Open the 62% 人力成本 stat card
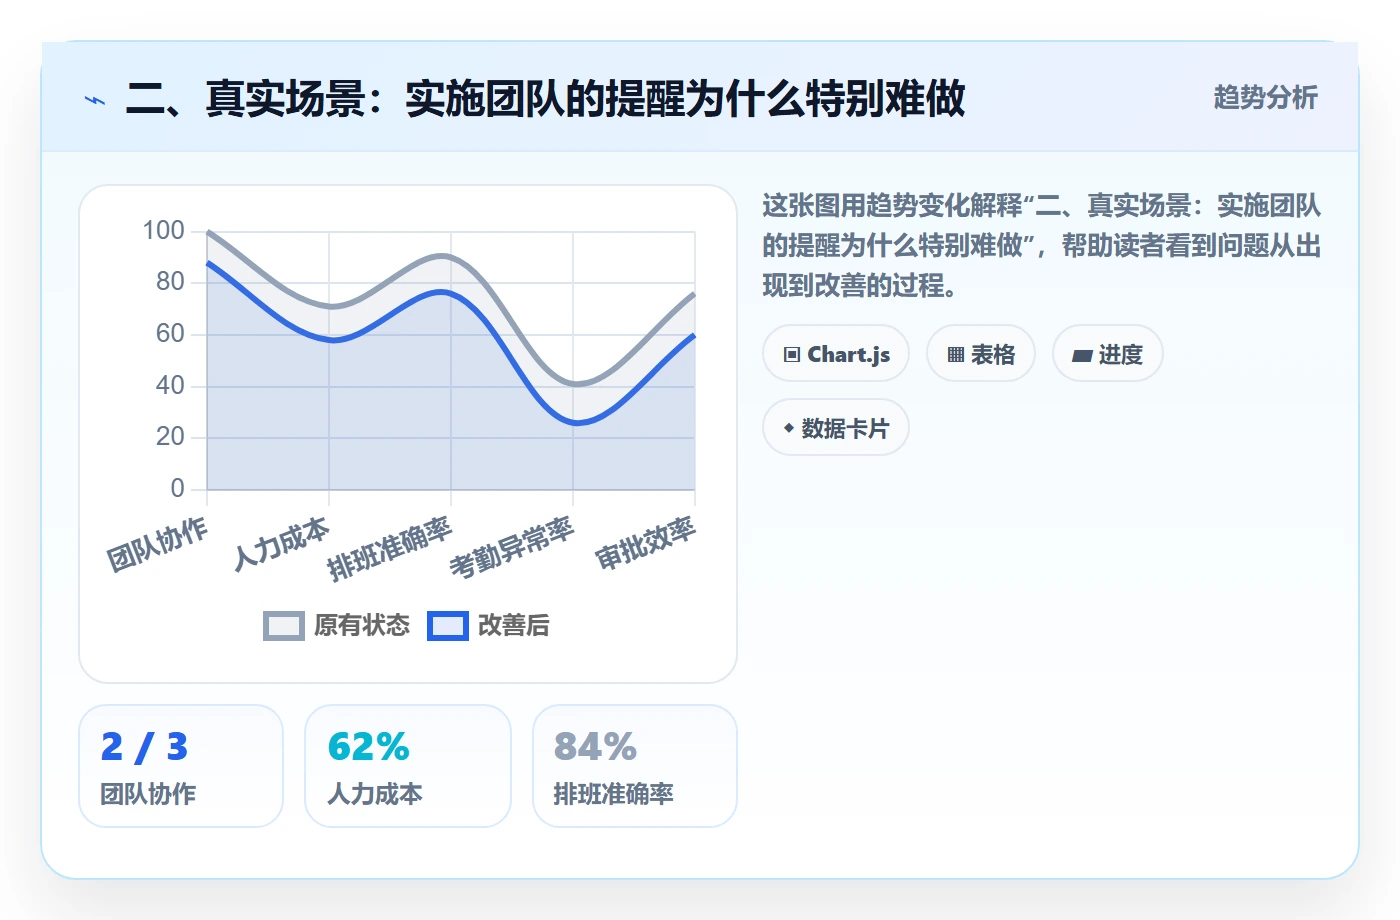 (408, 766)
